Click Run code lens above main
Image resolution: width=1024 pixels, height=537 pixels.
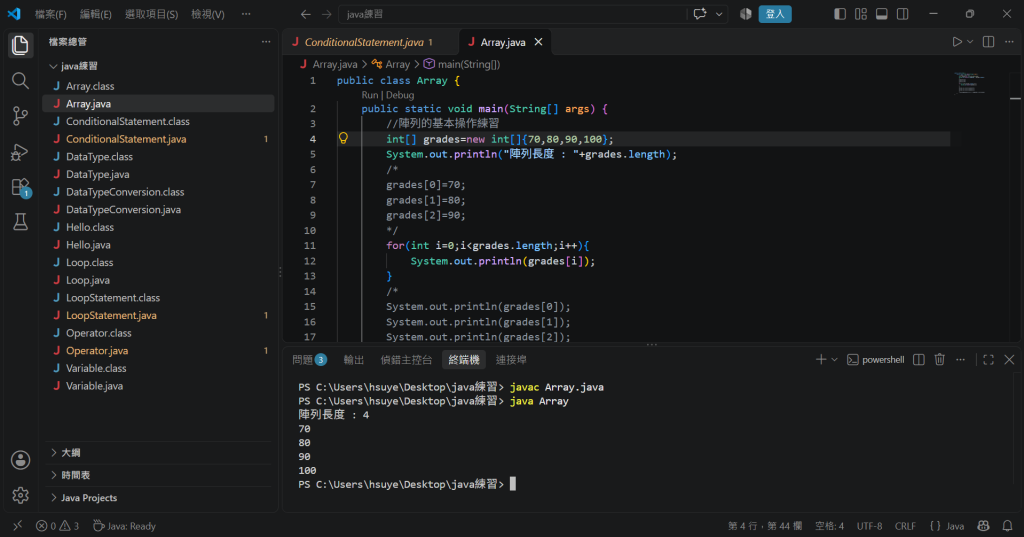pos(370,95)
